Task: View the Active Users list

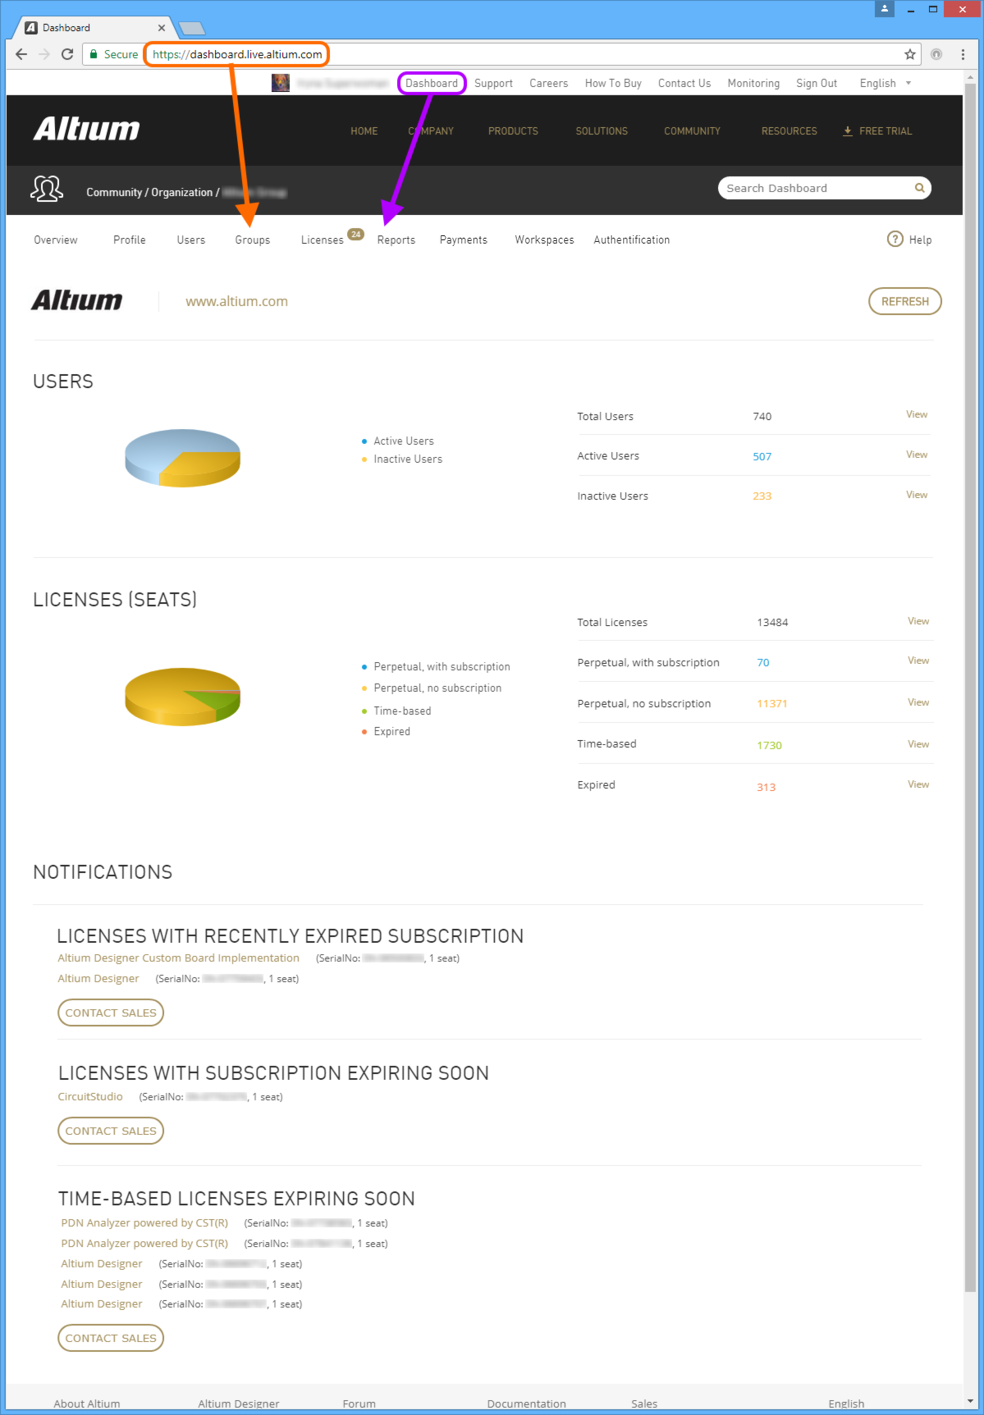Action: pyautogui.click(x=916, y=455)
